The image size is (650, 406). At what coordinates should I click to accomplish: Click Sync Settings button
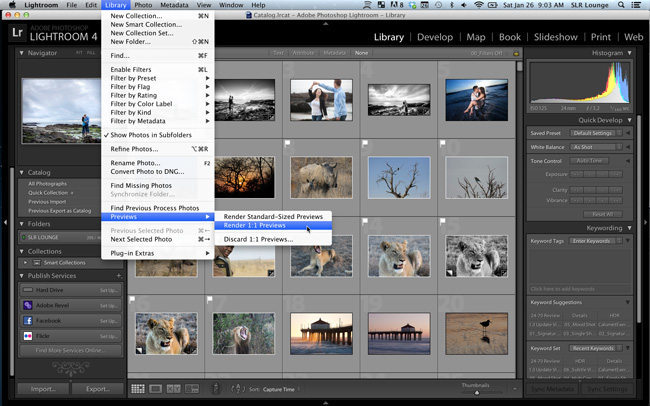click(x=606, y=389)
